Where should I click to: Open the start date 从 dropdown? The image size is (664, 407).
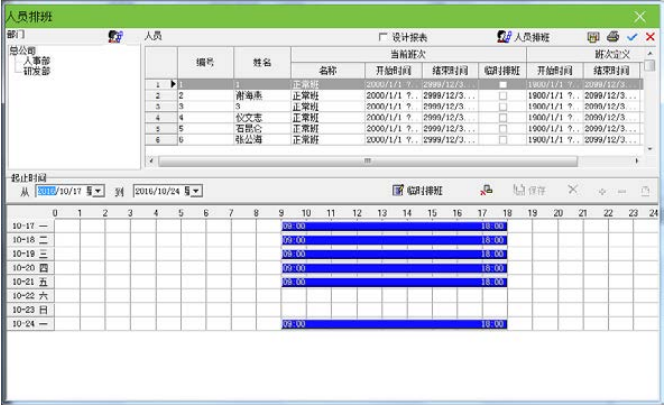(x=98, y=191)
